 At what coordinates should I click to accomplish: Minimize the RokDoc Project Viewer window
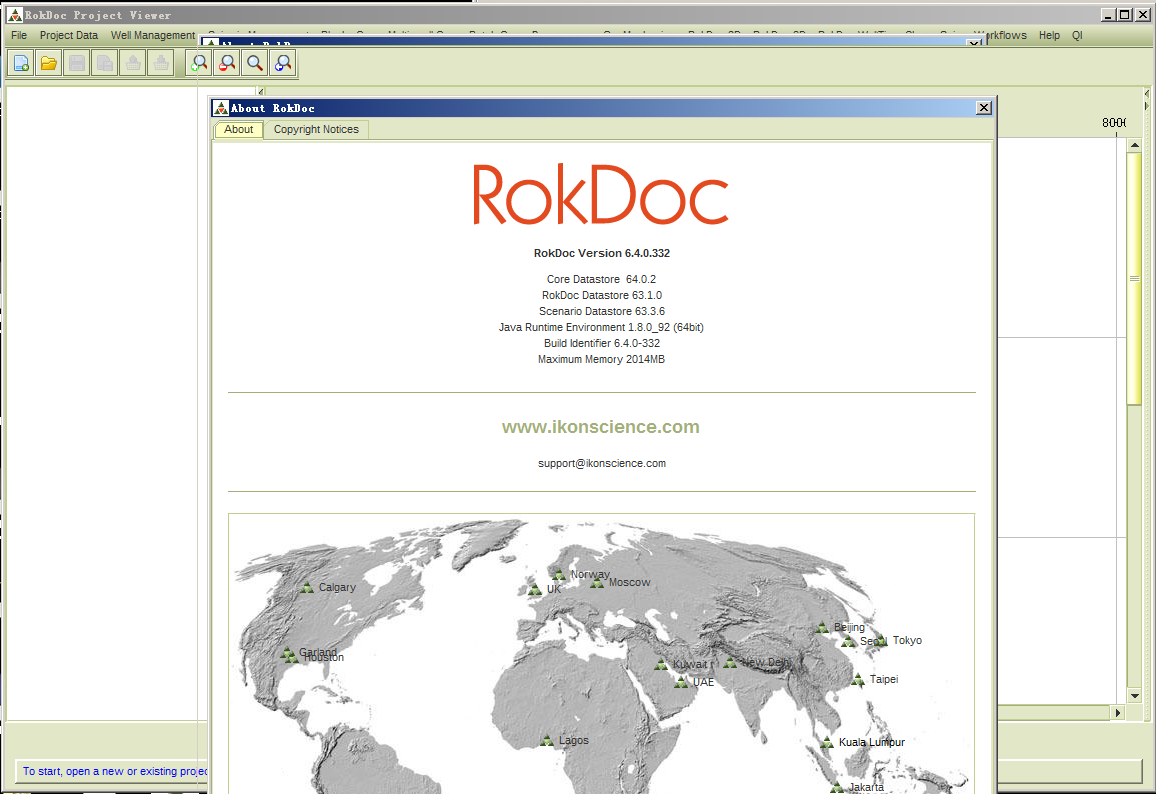coord(1108,15)
